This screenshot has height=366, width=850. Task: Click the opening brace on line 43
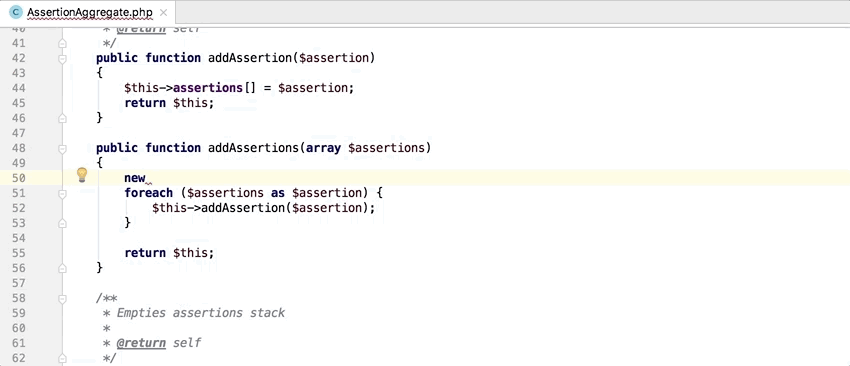(x=100, y=73)
